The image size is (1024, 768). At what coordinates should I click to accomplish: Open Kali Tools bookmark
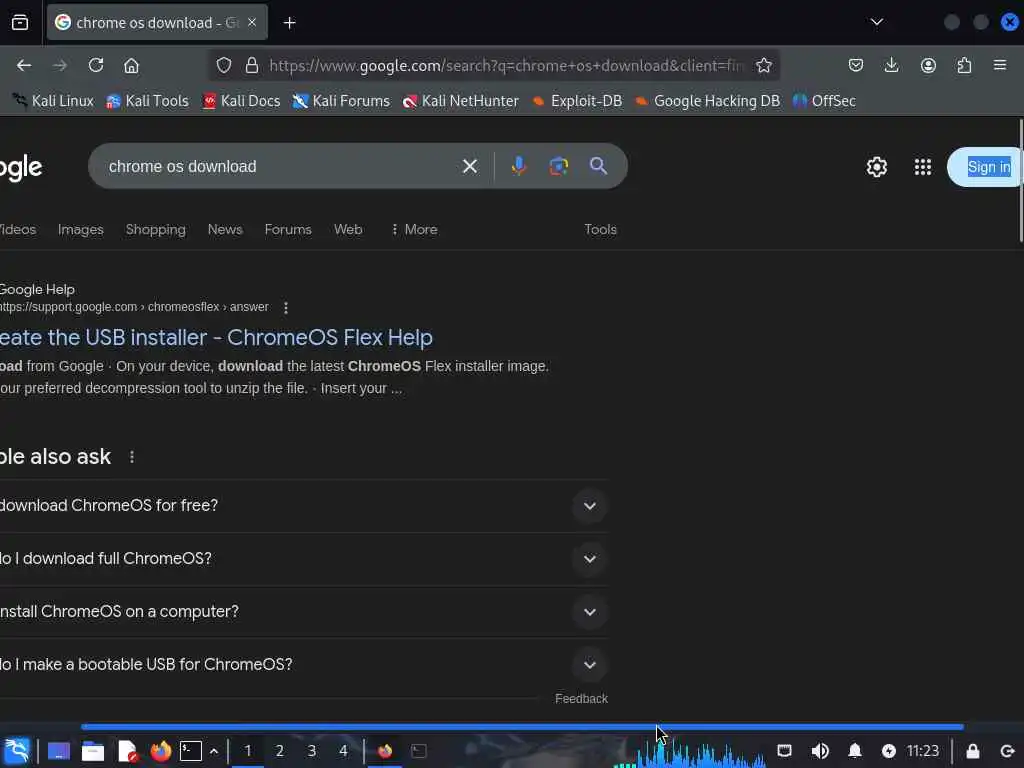(148, 101)
